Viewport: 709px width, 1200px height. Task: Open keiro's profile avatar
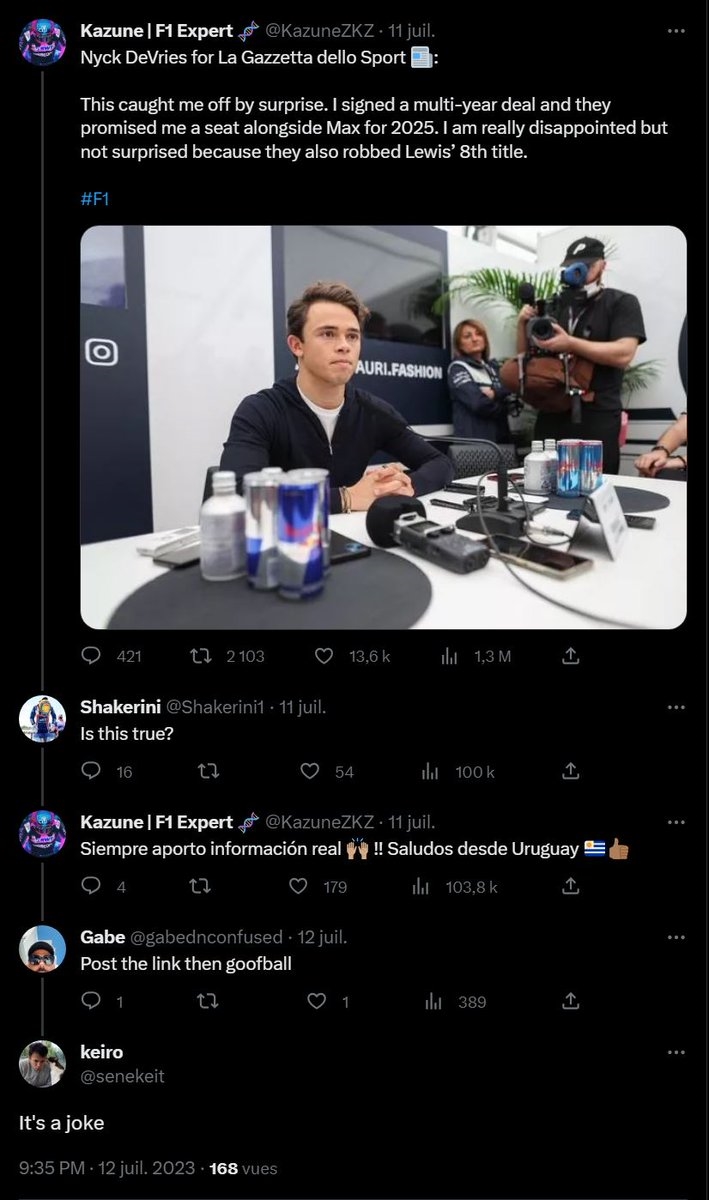[42, 1063]
